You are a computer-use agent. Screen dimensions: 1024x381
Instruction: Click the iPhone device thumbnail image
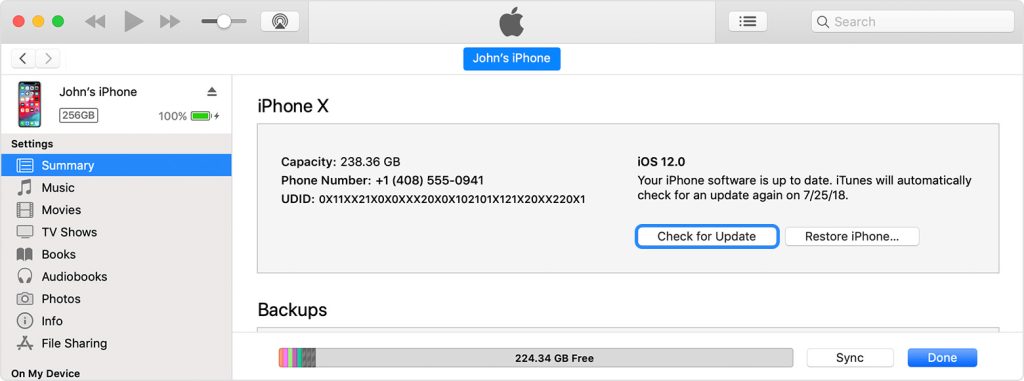(x=29, y=104)
